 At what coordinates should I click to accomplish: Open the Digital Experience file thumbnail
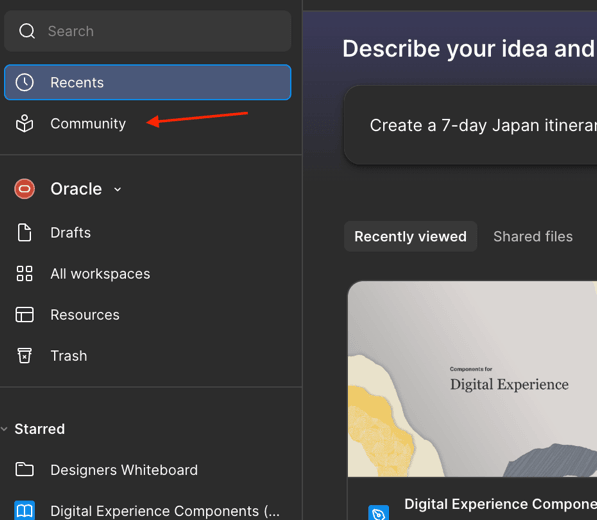pos(472,379)
